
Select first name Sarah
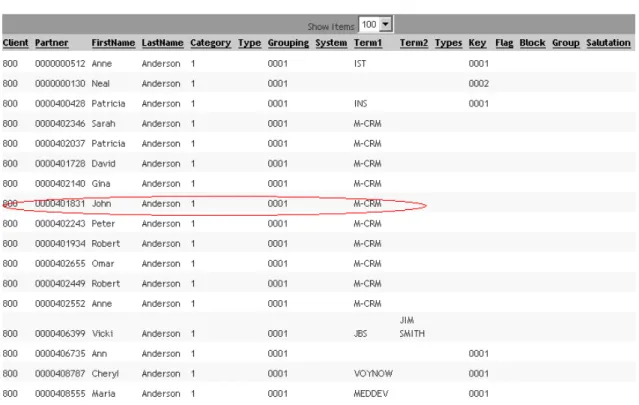pos(103,123)
